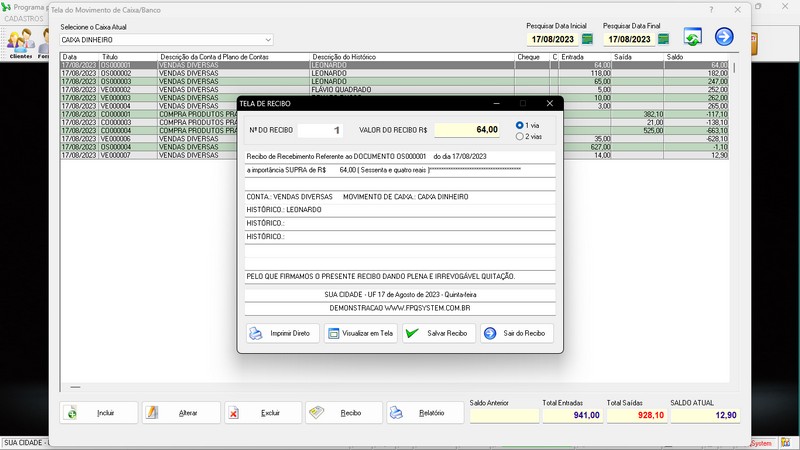Select row with title OS000003
The width and height of the screenshot is (800, 450).
[x=394, y=82]
